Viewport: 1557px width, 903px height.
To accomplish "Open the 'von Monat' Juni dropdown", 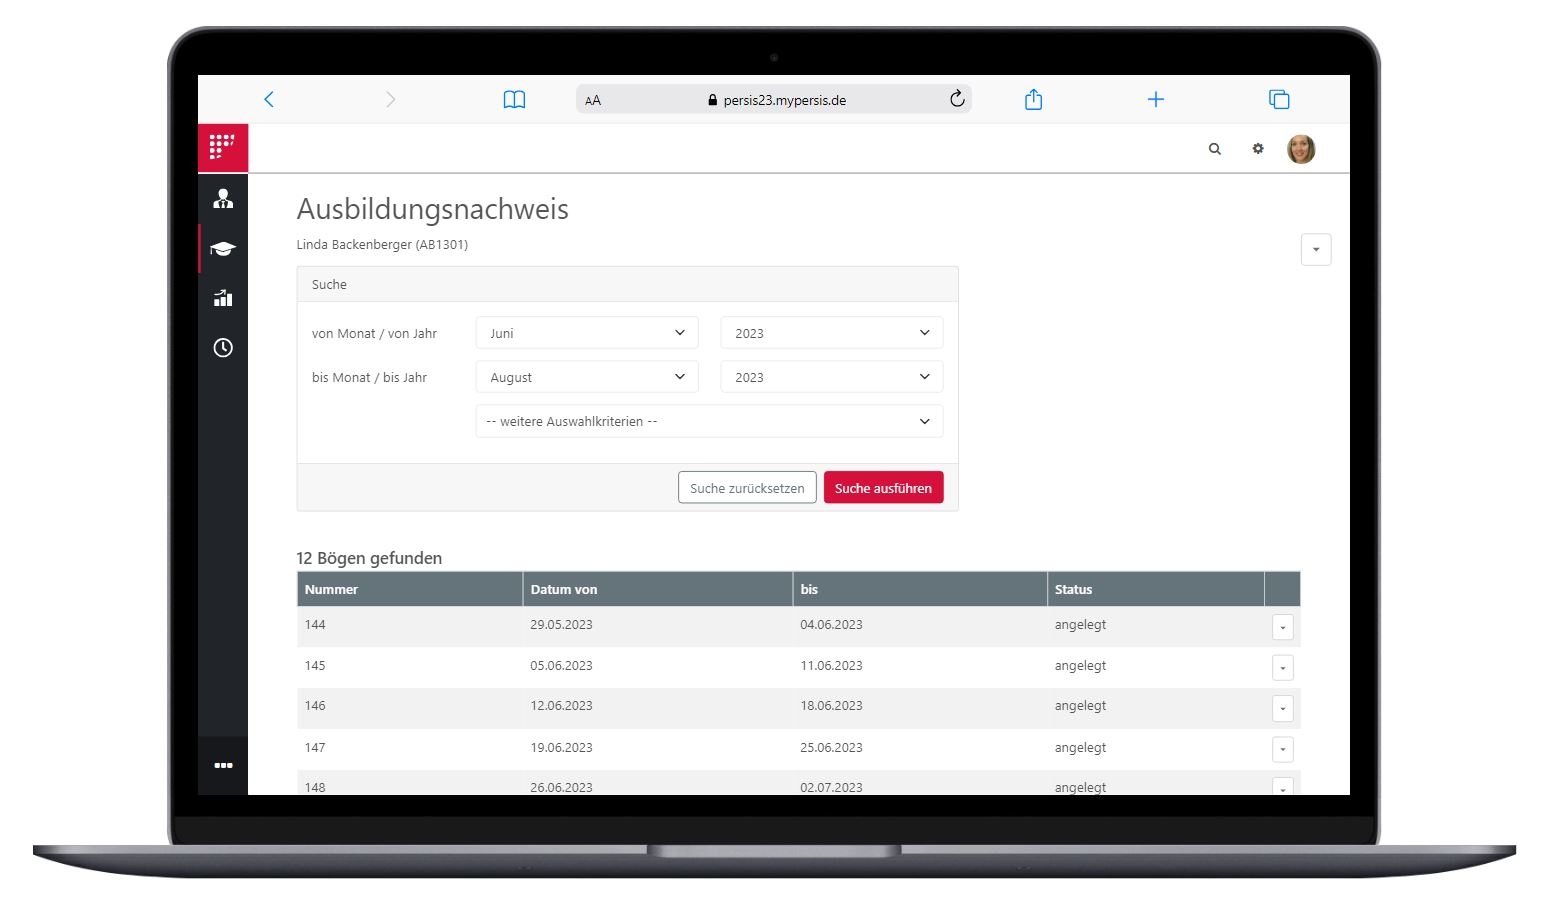I will 587,333.
